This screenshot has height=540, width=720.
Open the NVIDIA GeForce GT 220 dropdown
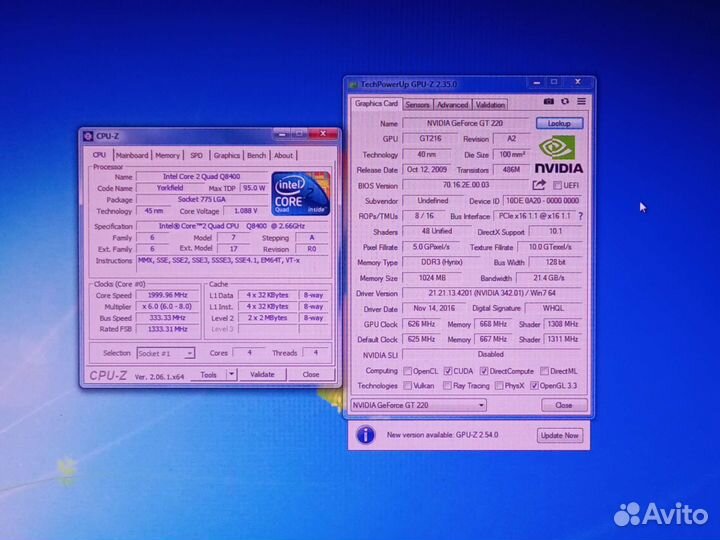point(418,405)
